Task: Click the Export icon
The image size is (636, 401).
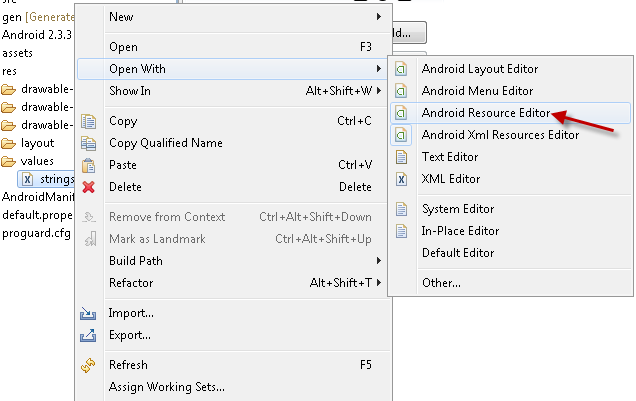Action: point(88,335)
